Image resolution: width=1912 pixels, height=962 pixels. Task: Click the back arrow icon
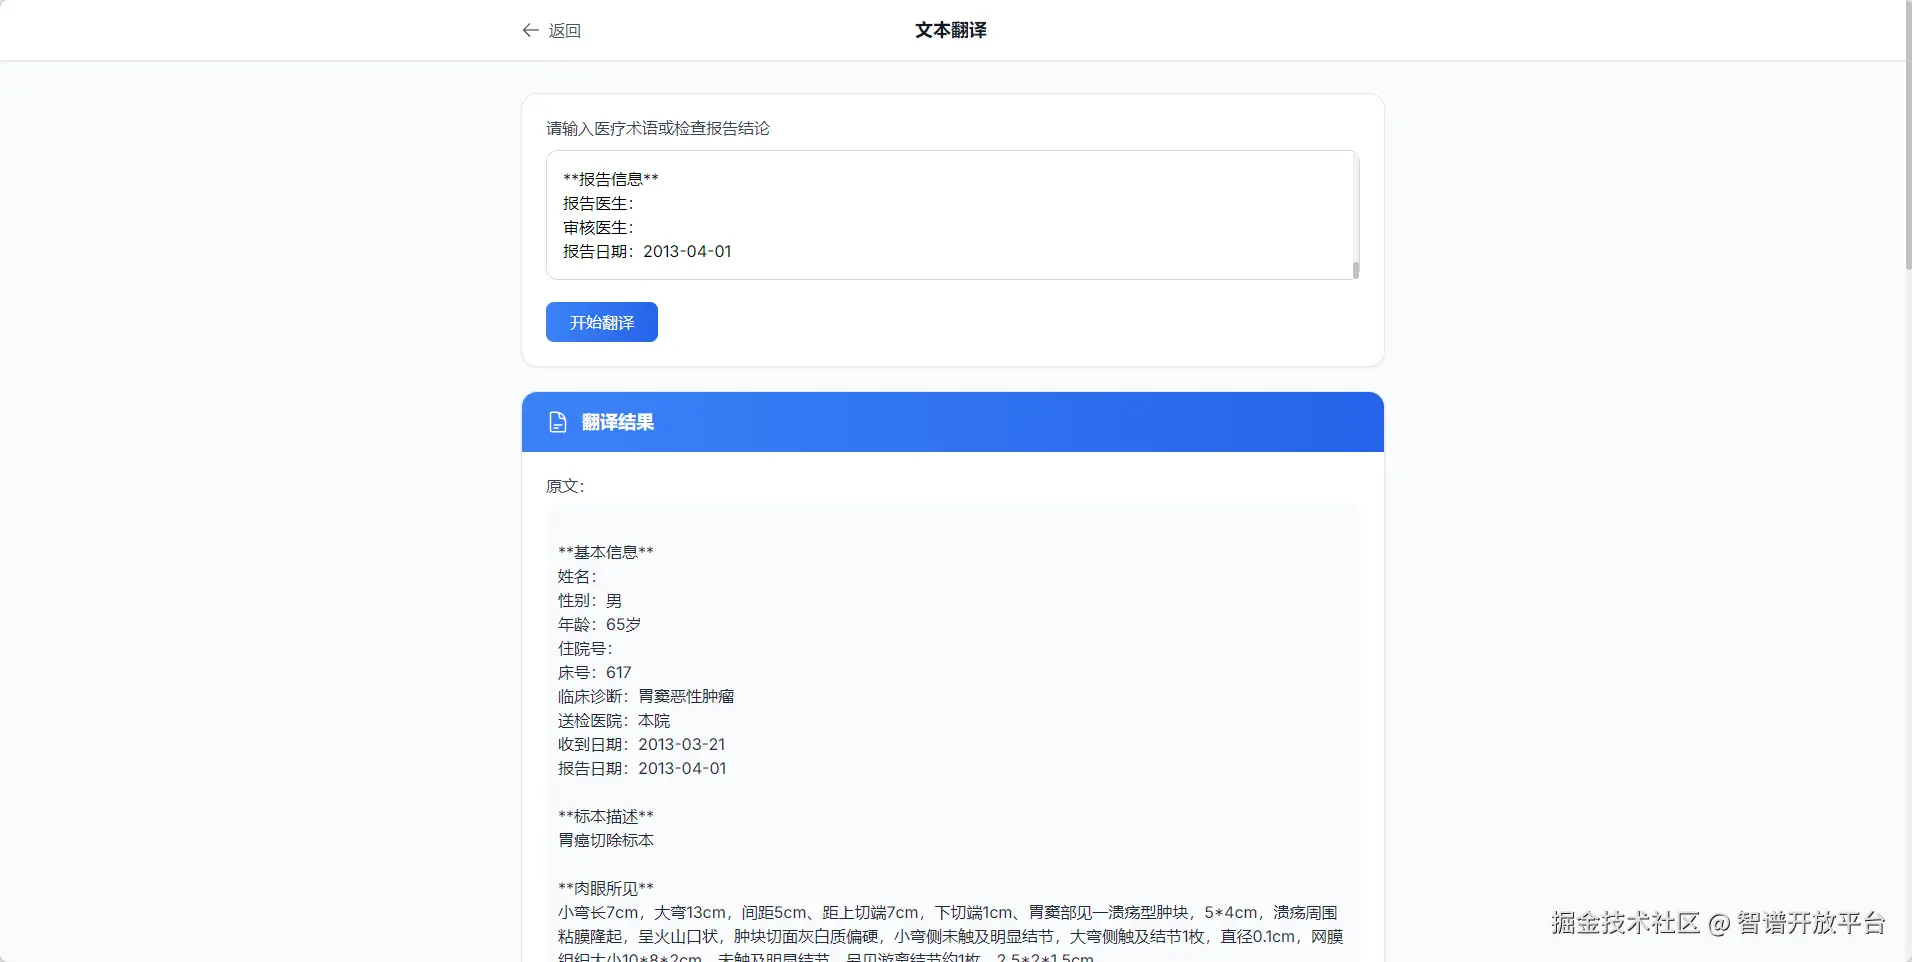pos(531,31)
